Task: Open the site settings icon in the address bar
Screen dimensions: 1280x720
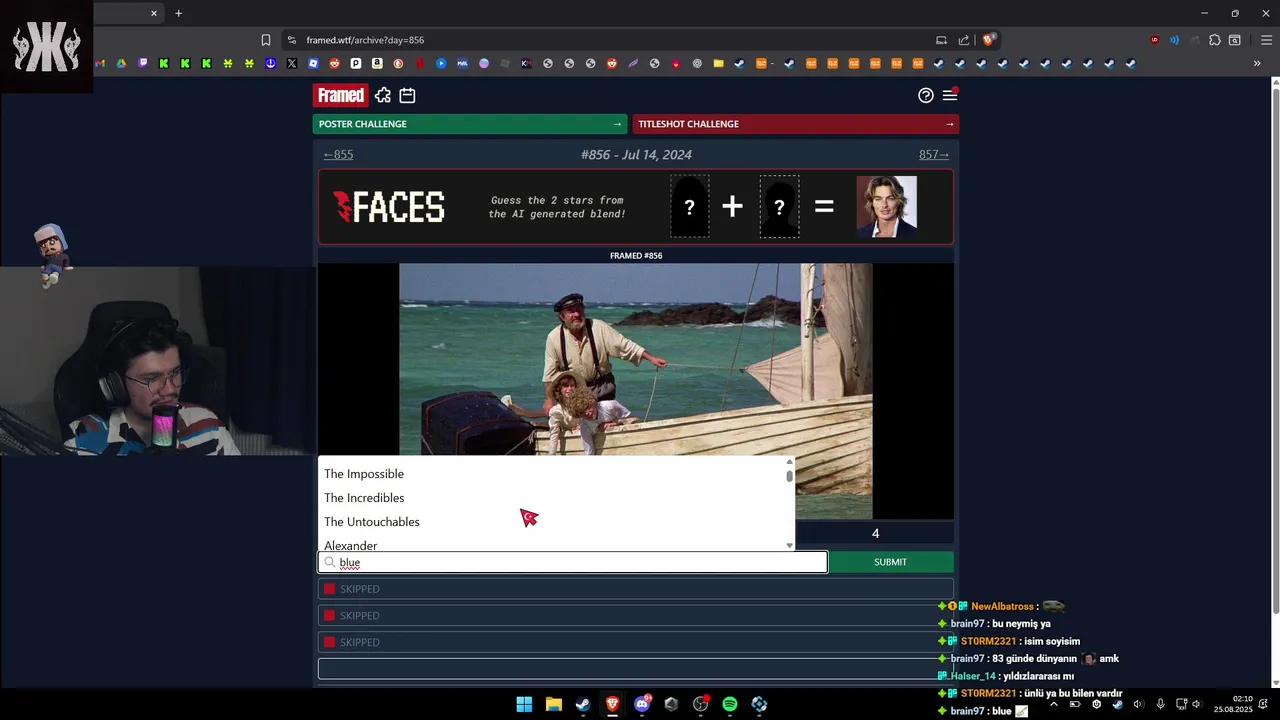Action: (x=291, y=40)
